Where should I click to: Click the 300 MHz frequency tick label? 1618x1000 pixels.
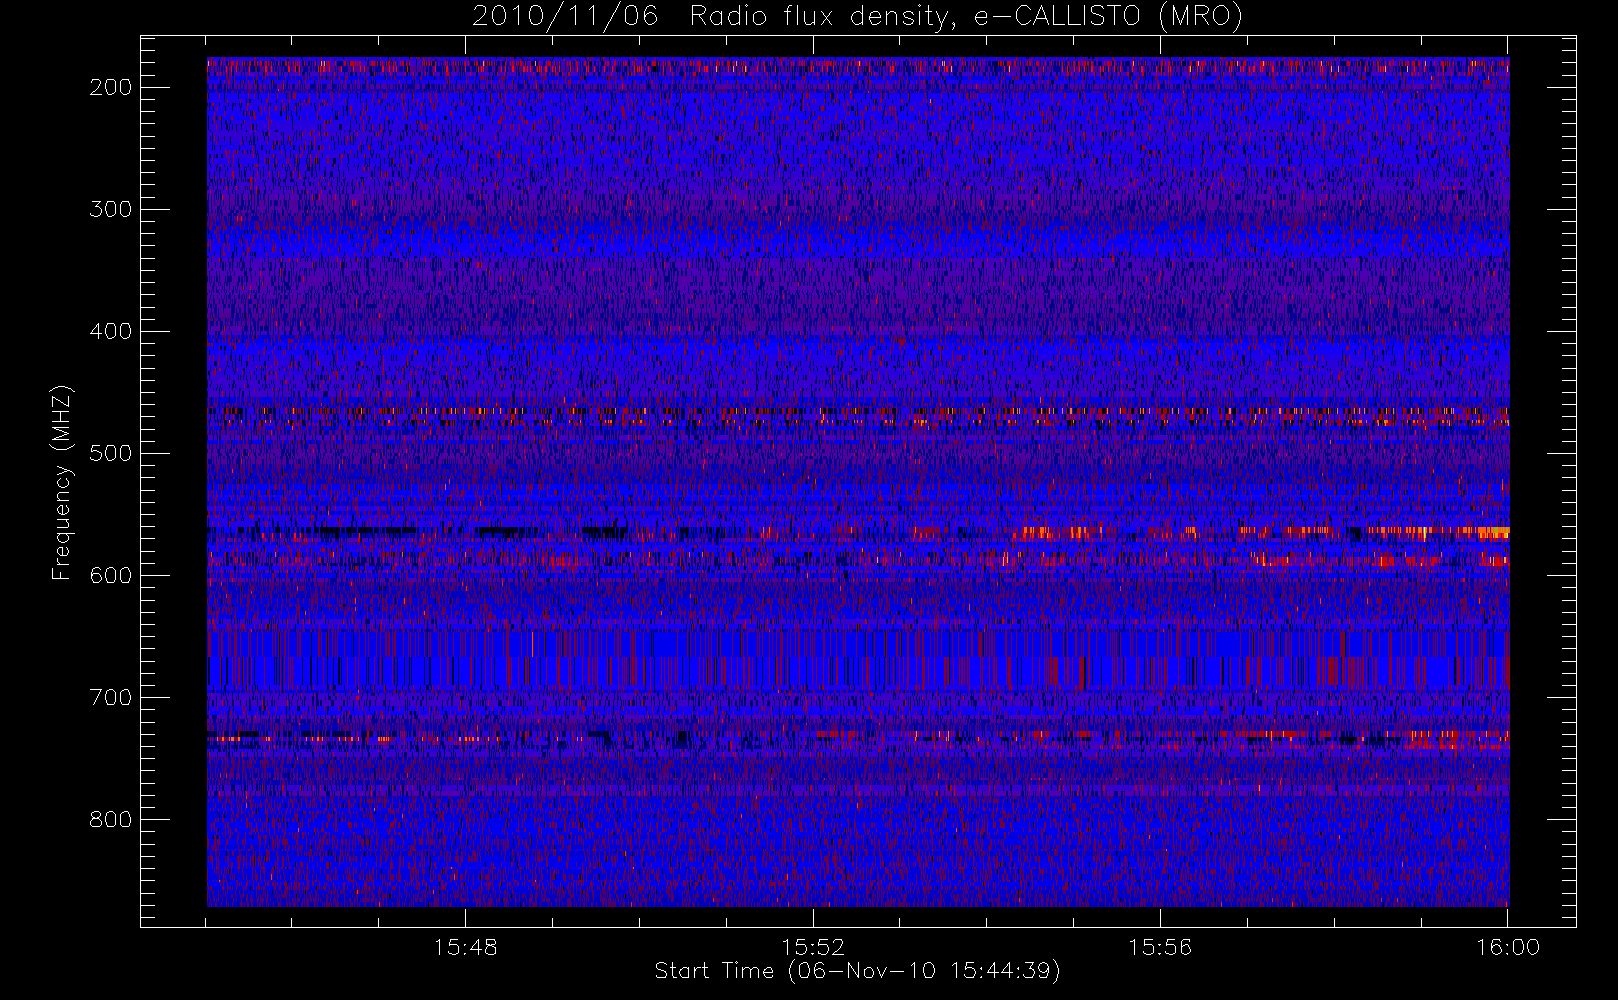pos(110,209)
